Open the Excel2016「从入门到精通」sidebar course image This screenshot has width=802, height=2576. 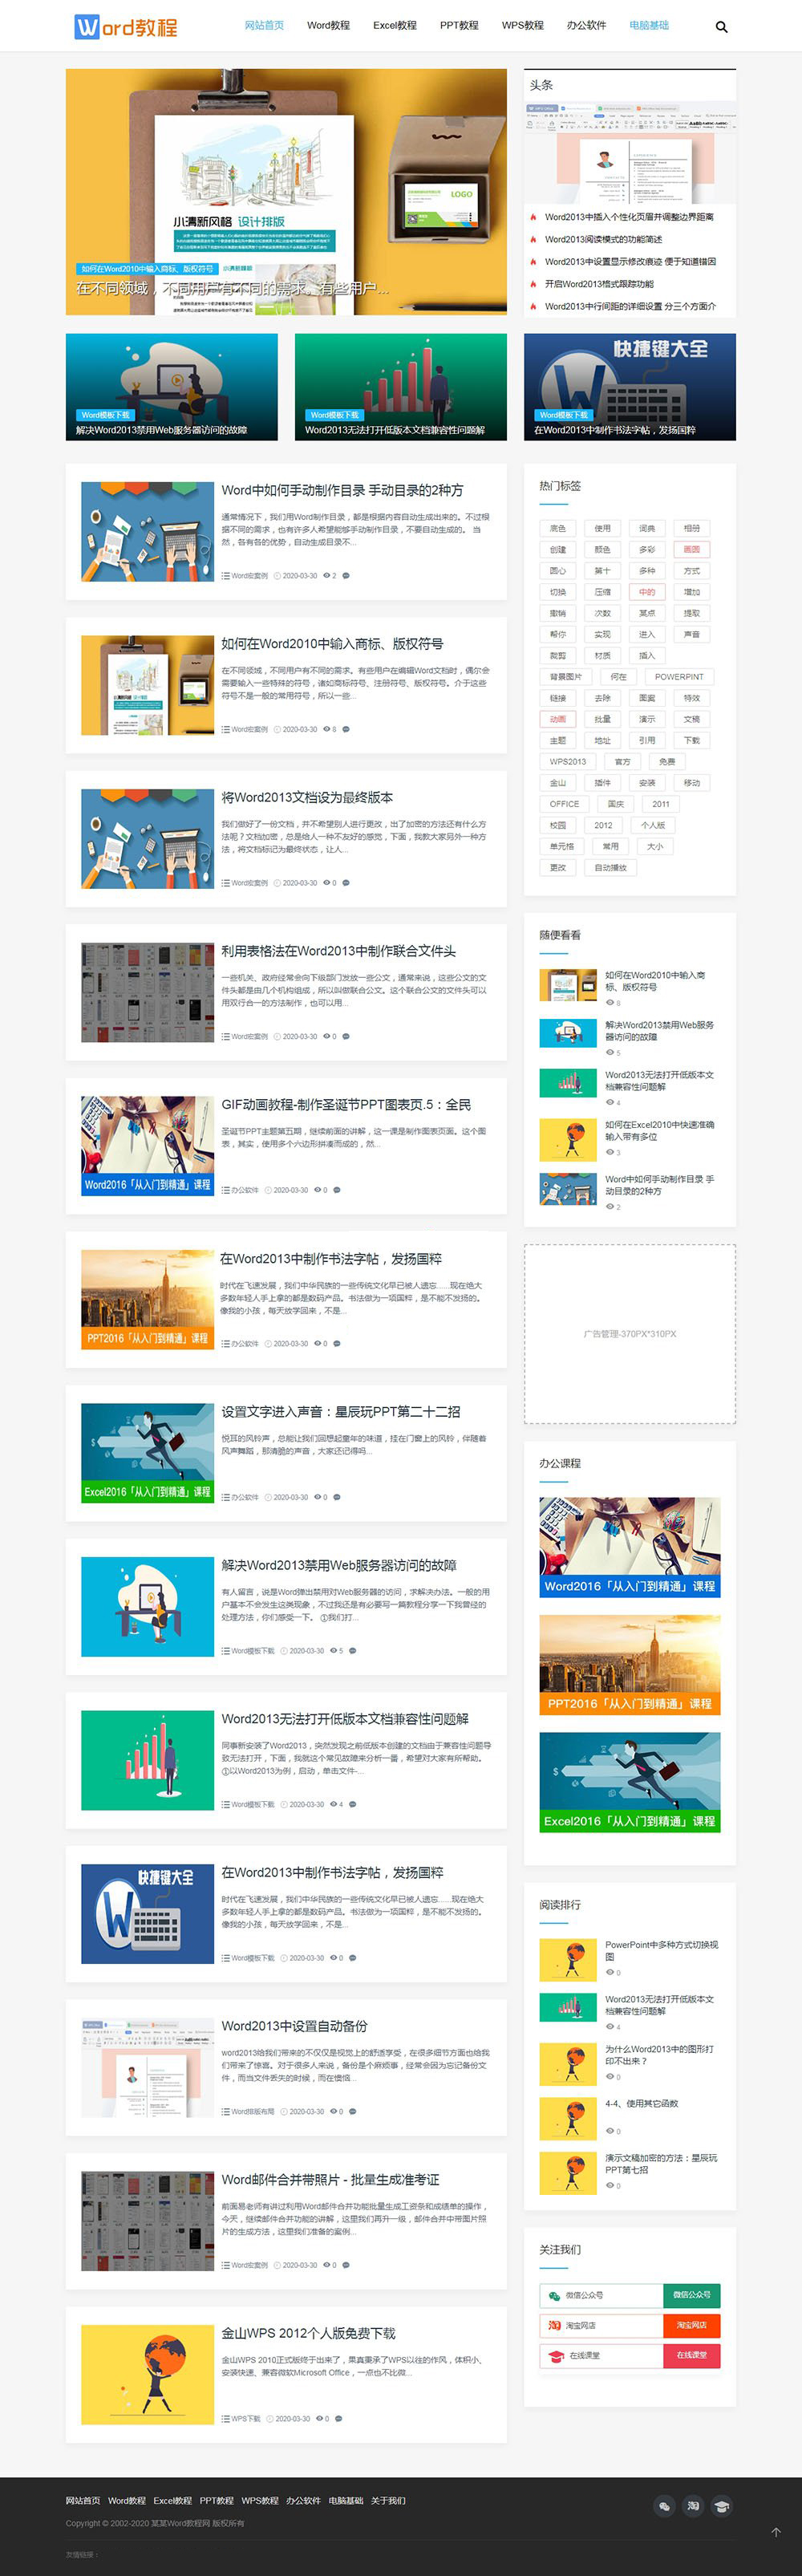[x=630, y=1782]
